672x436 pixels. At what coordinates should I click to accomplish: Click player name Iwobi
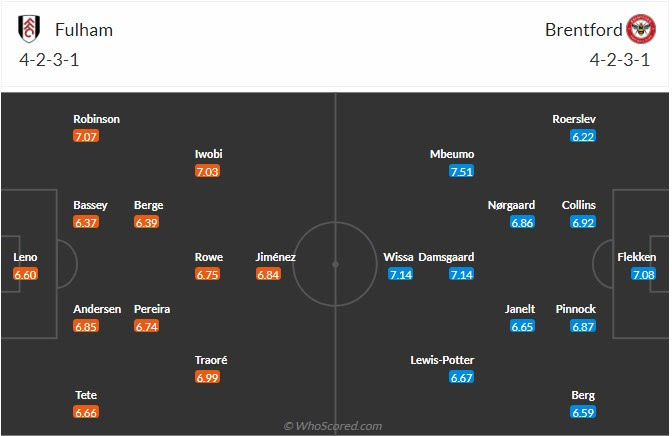[209, 154]
